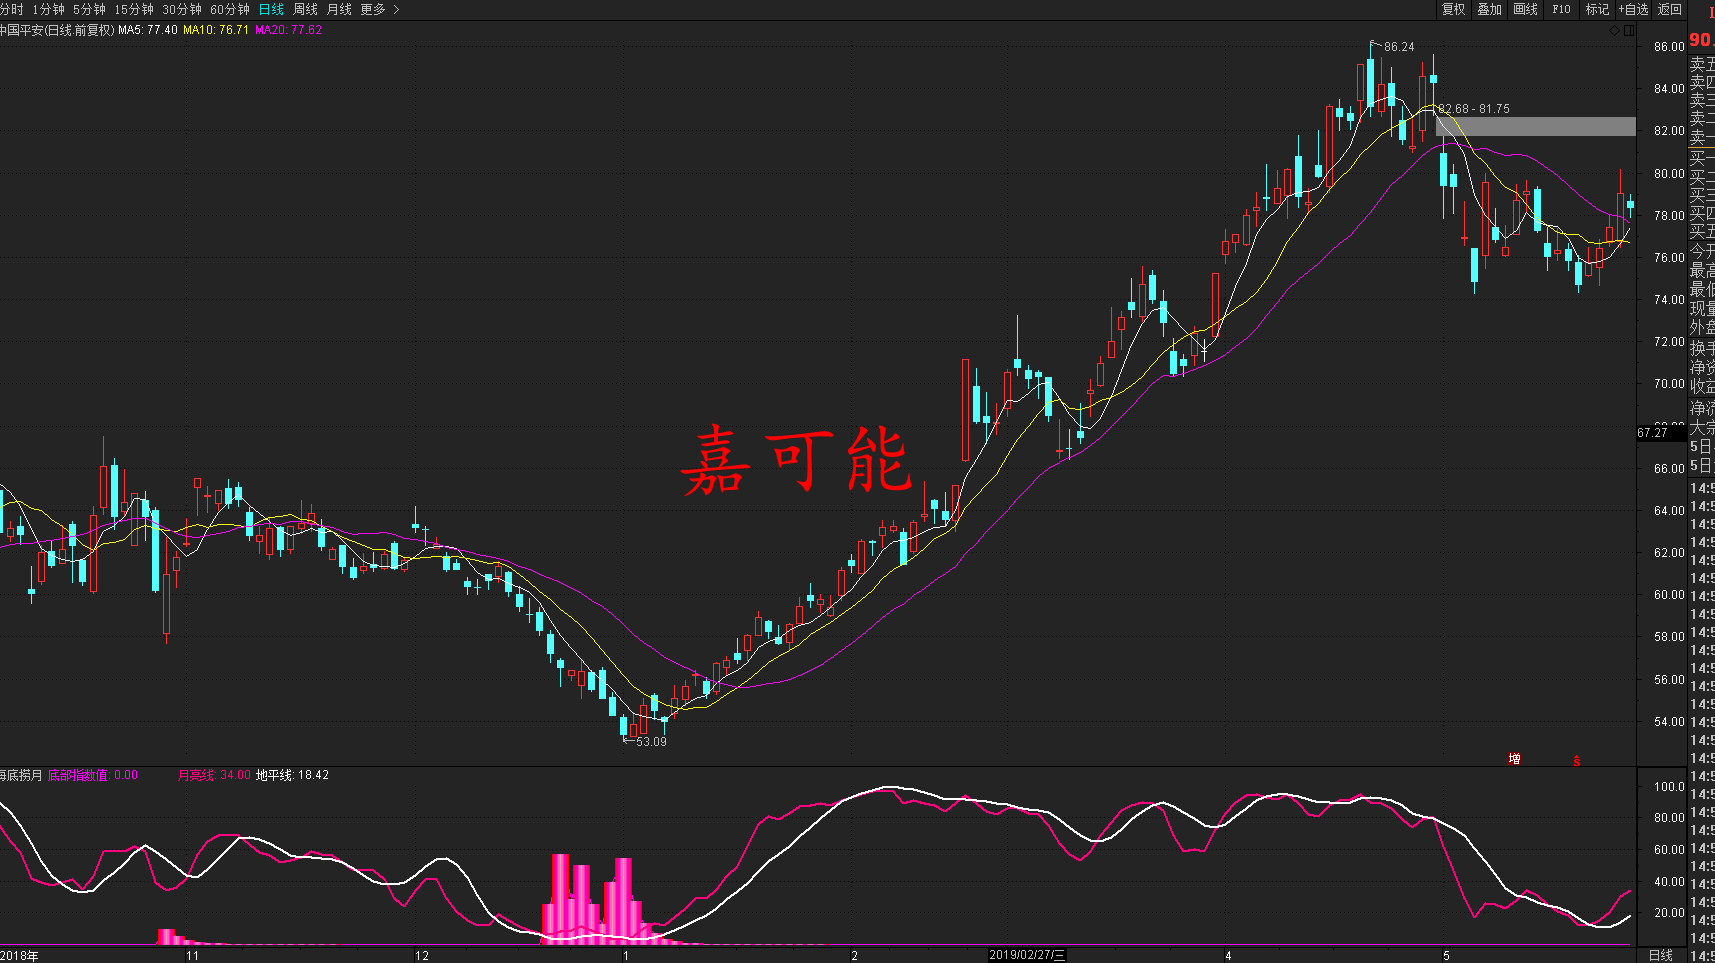The image size is (1715, 963).
Task: Open the 60分钟 candlestick view
Action: coord(230,9)
